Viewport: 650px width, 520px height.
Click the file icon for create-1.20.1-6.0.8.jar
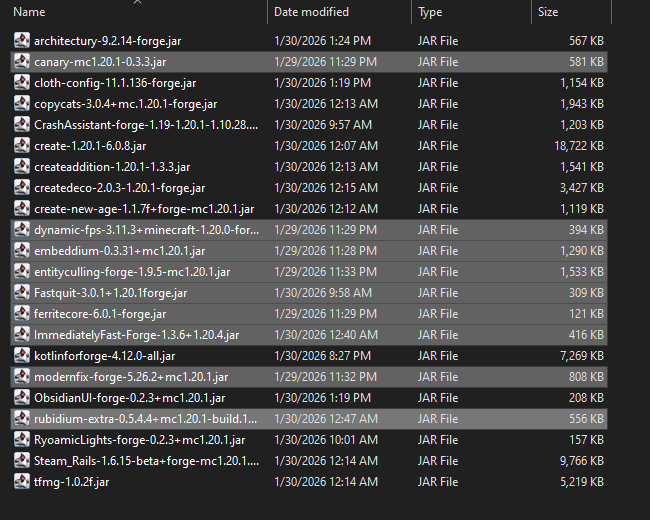[x=22, y=146]
